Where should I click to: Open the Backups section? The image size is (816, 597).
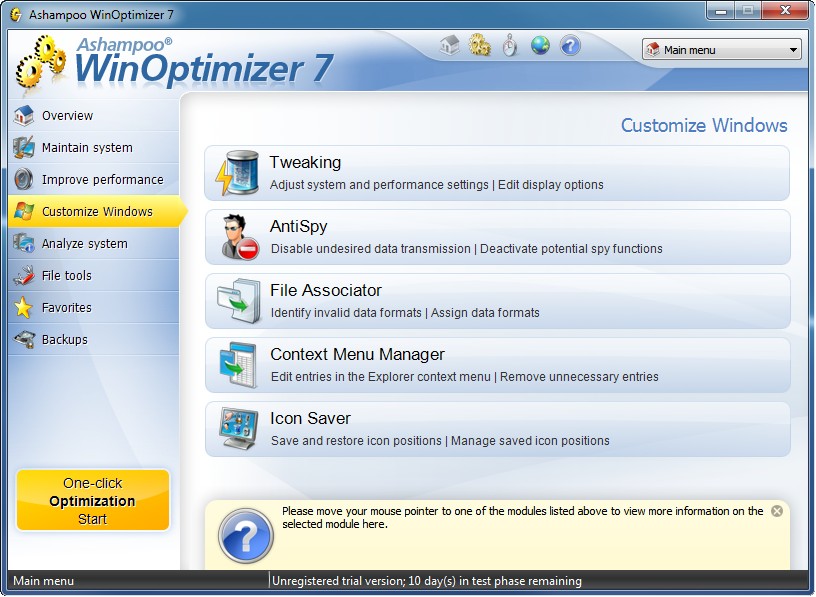[94, 339]
